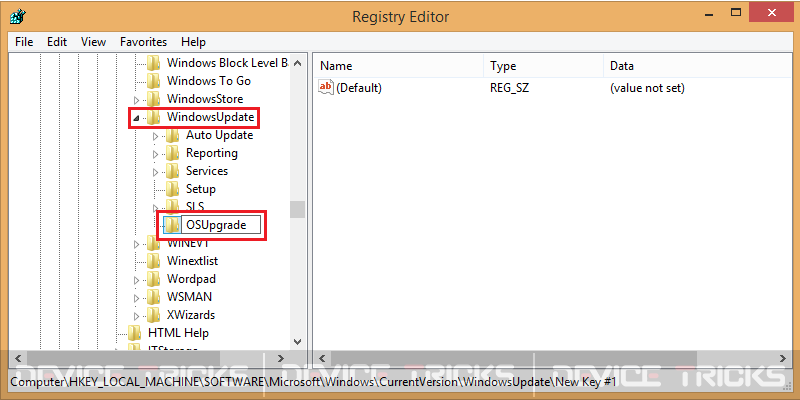Click the tree pane scroll right arrow

pos(280,358)
